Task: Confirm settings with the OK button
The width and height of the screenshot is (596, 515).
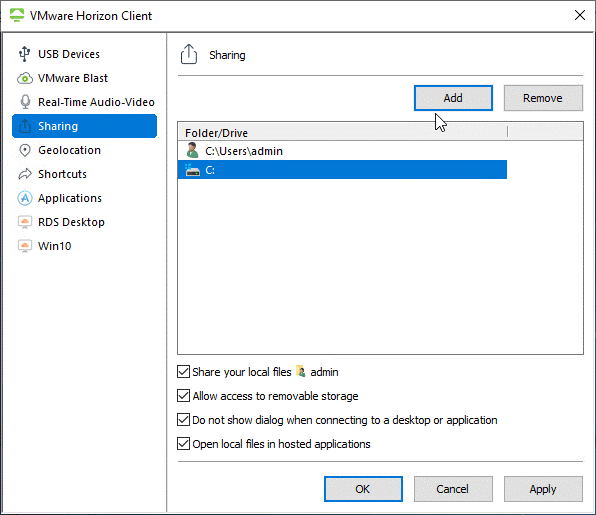Action: 363,489
